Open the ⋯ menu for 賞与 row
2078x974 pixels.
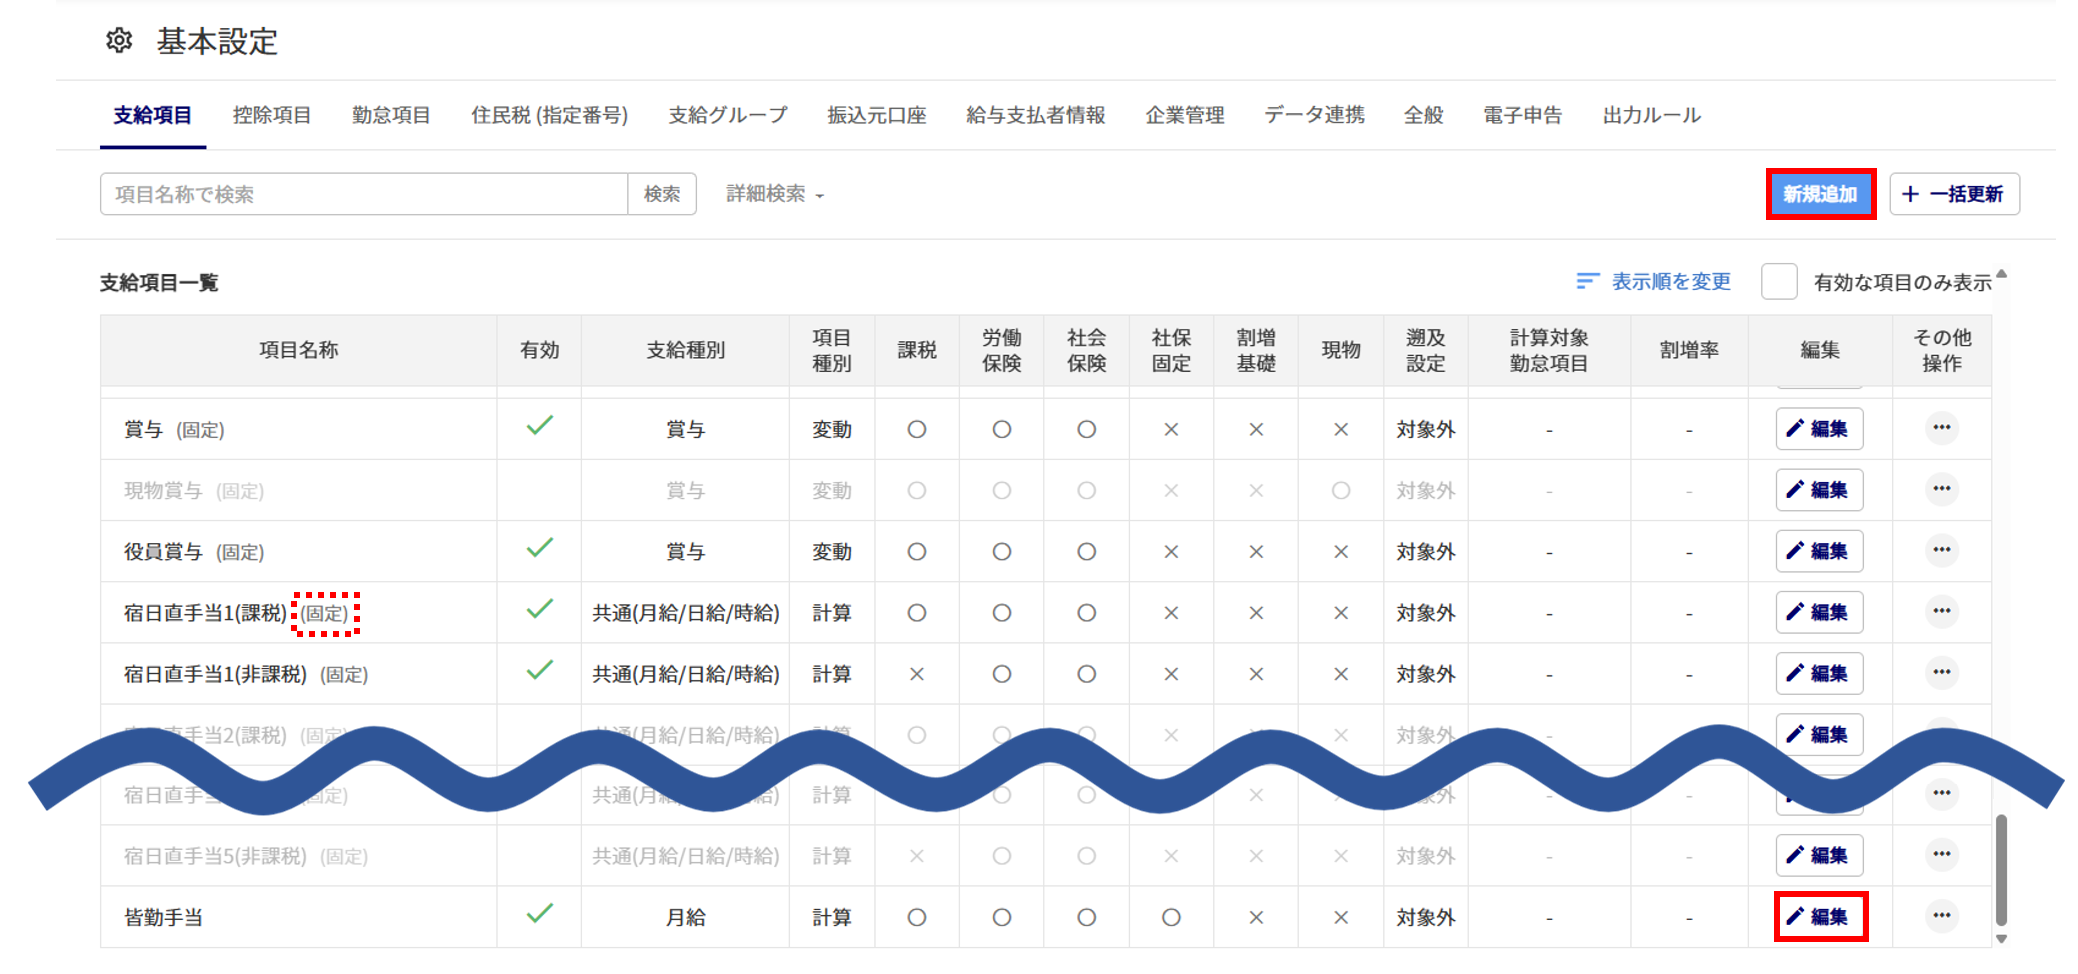coord(1941,428)
